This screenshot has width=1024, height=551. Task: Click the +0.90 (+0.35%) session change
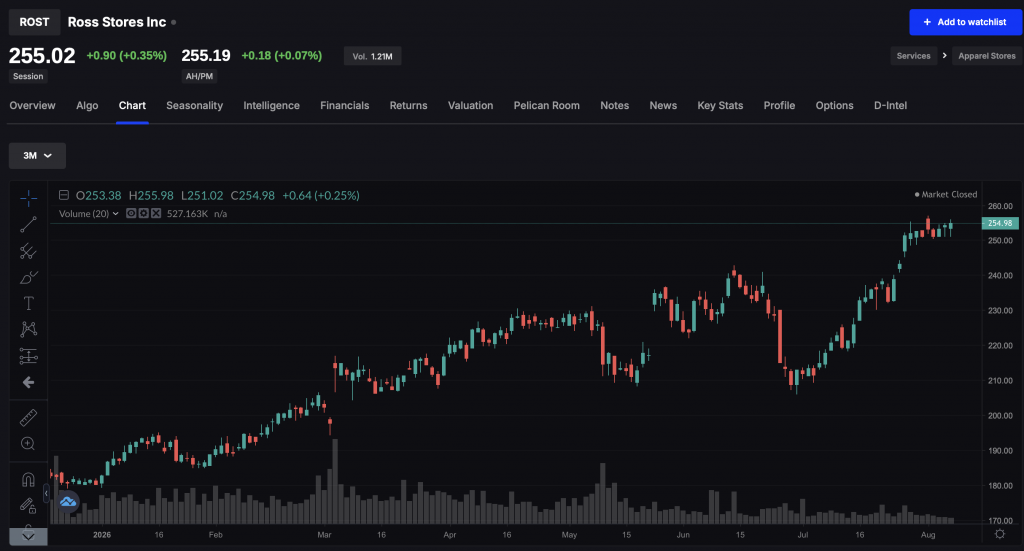[127, 55]
